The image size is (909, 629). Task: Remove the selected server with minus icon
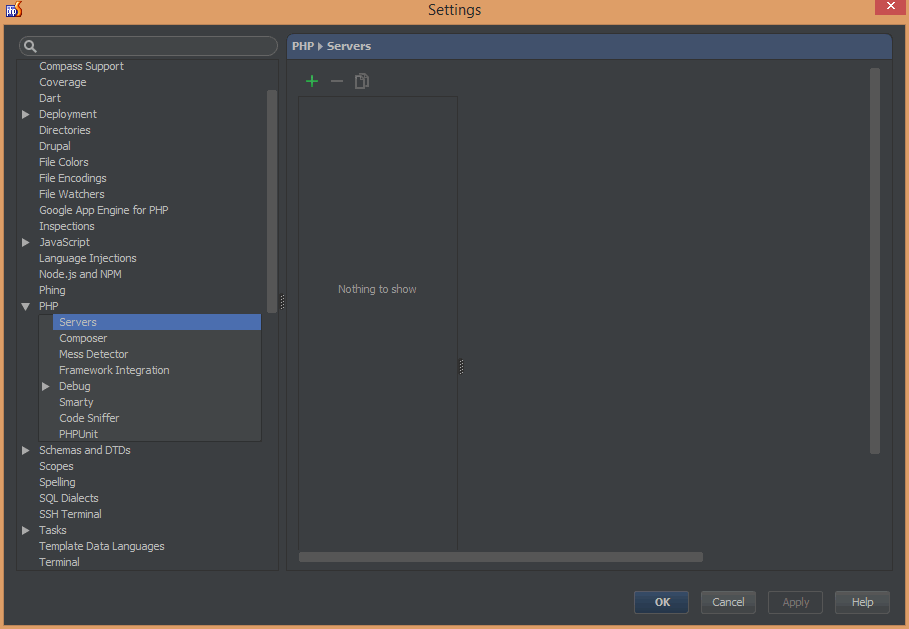[x=337, y=81]
